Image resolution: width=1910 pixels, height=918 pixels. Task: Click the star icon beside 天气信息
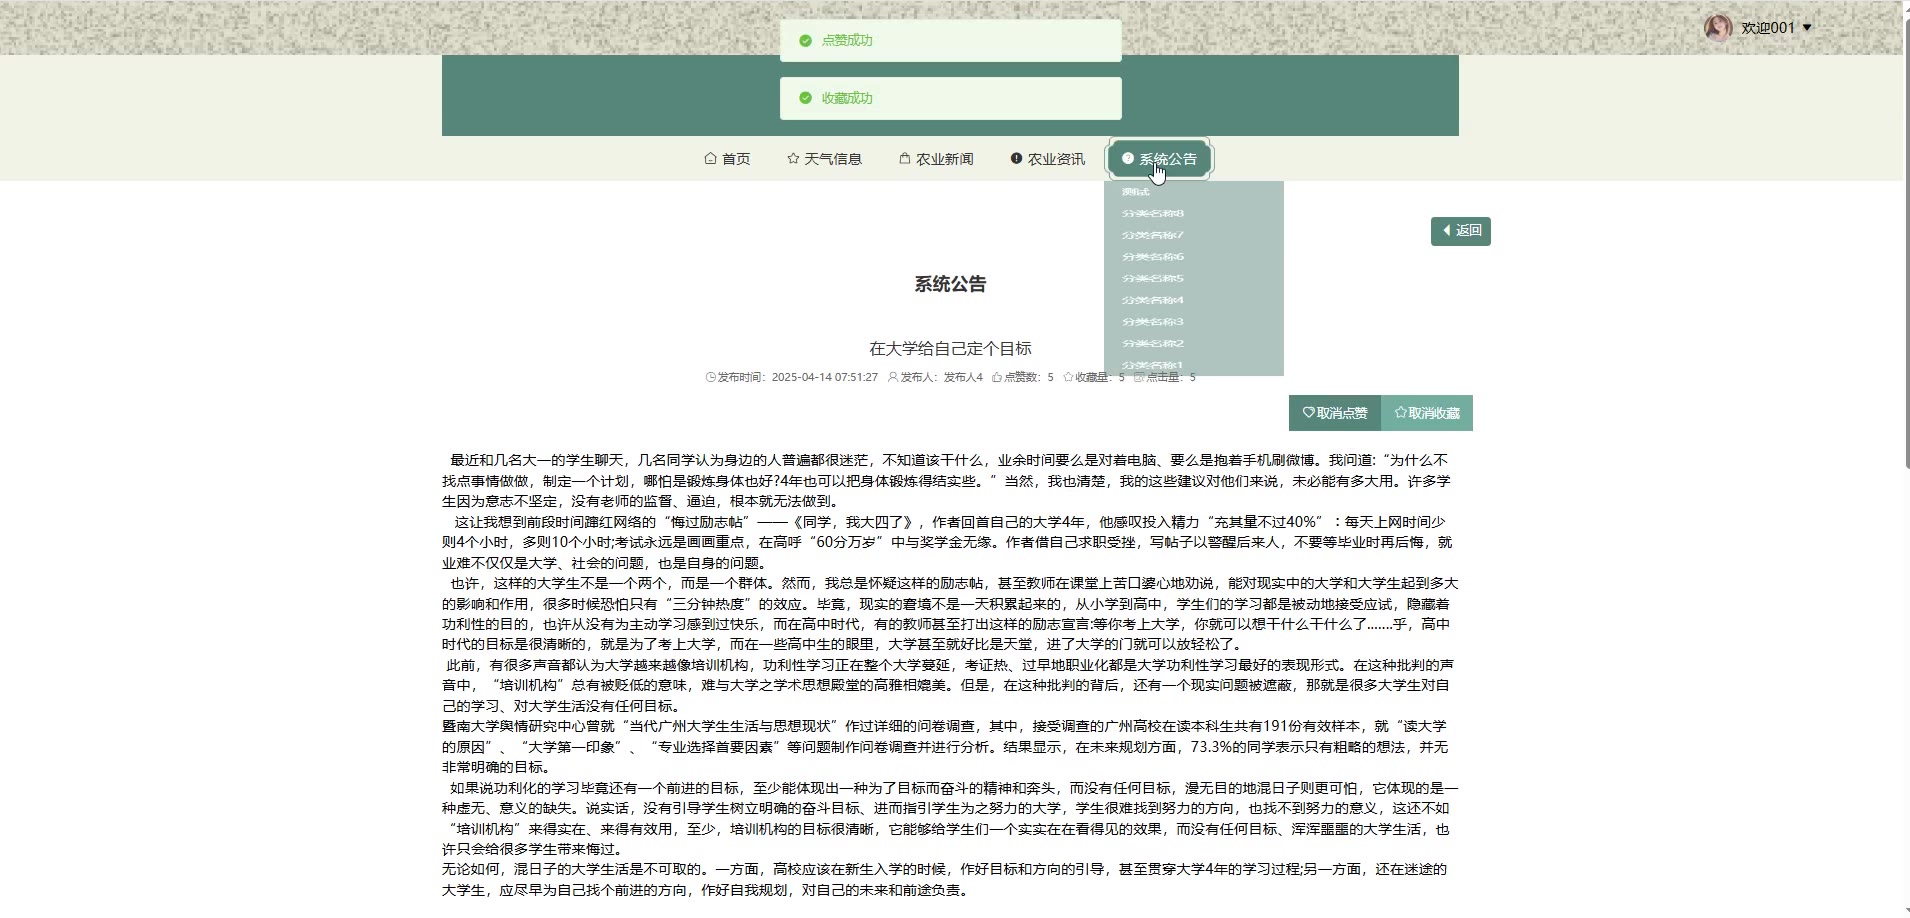point(793,159)
